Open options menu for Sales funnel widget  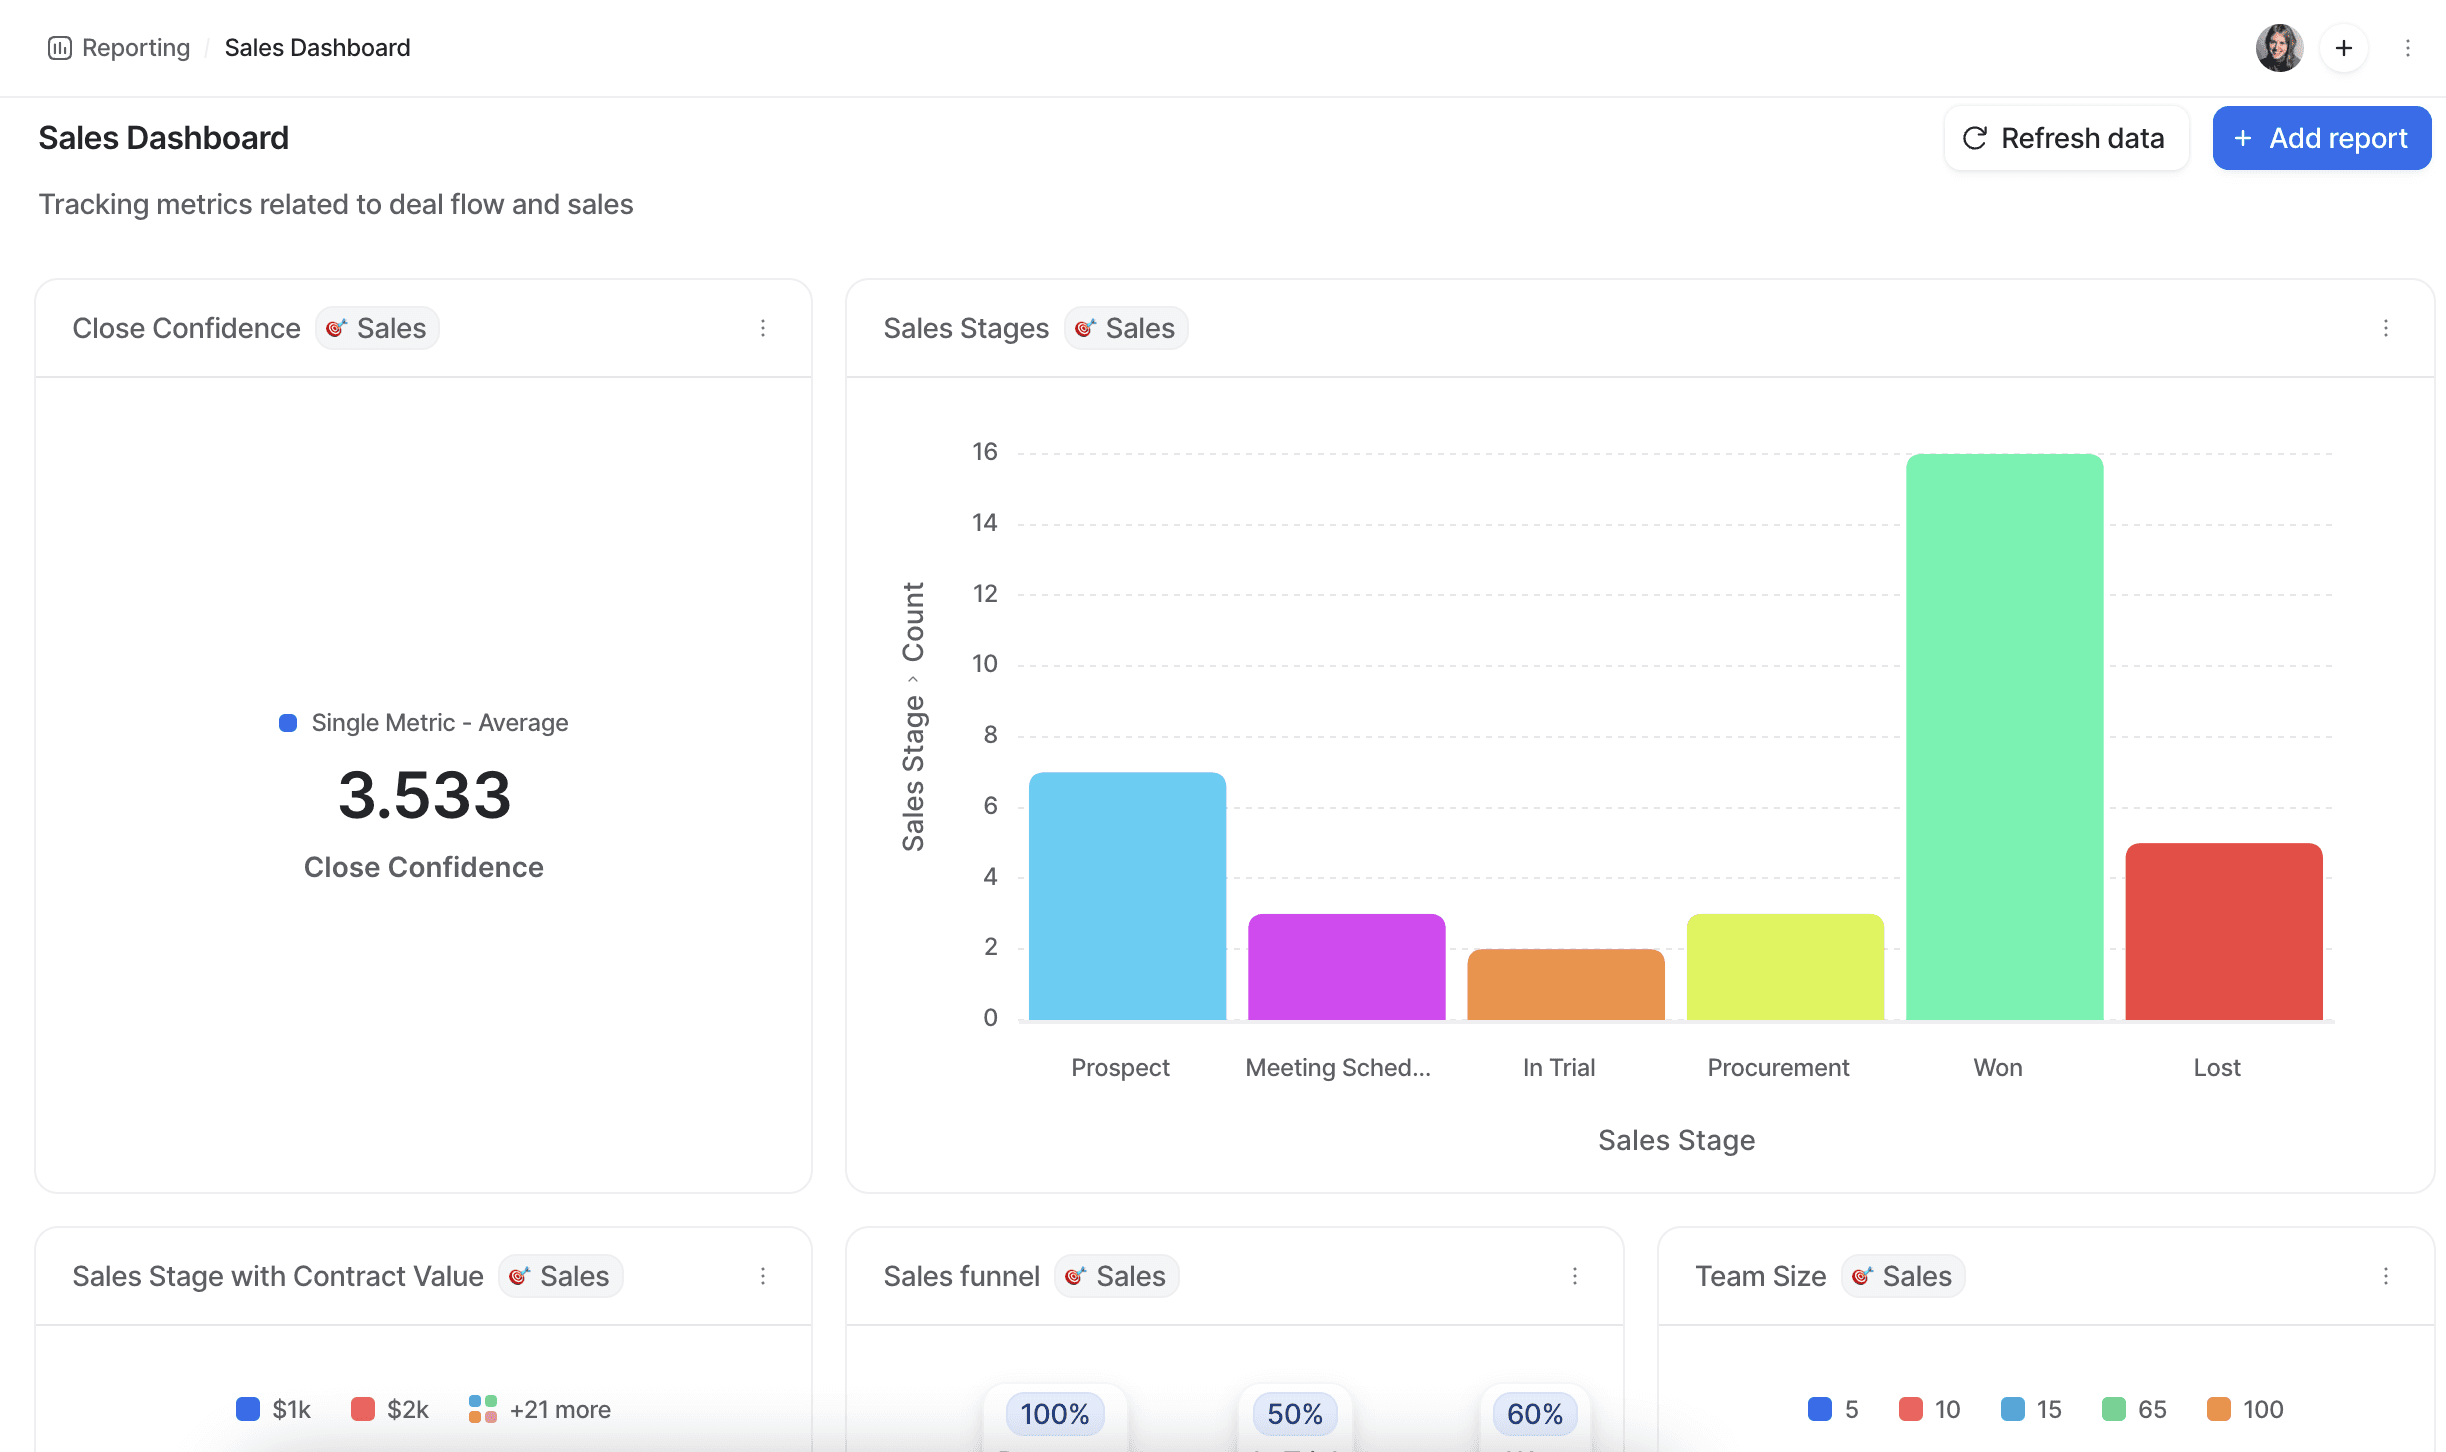[1573, 1276]
